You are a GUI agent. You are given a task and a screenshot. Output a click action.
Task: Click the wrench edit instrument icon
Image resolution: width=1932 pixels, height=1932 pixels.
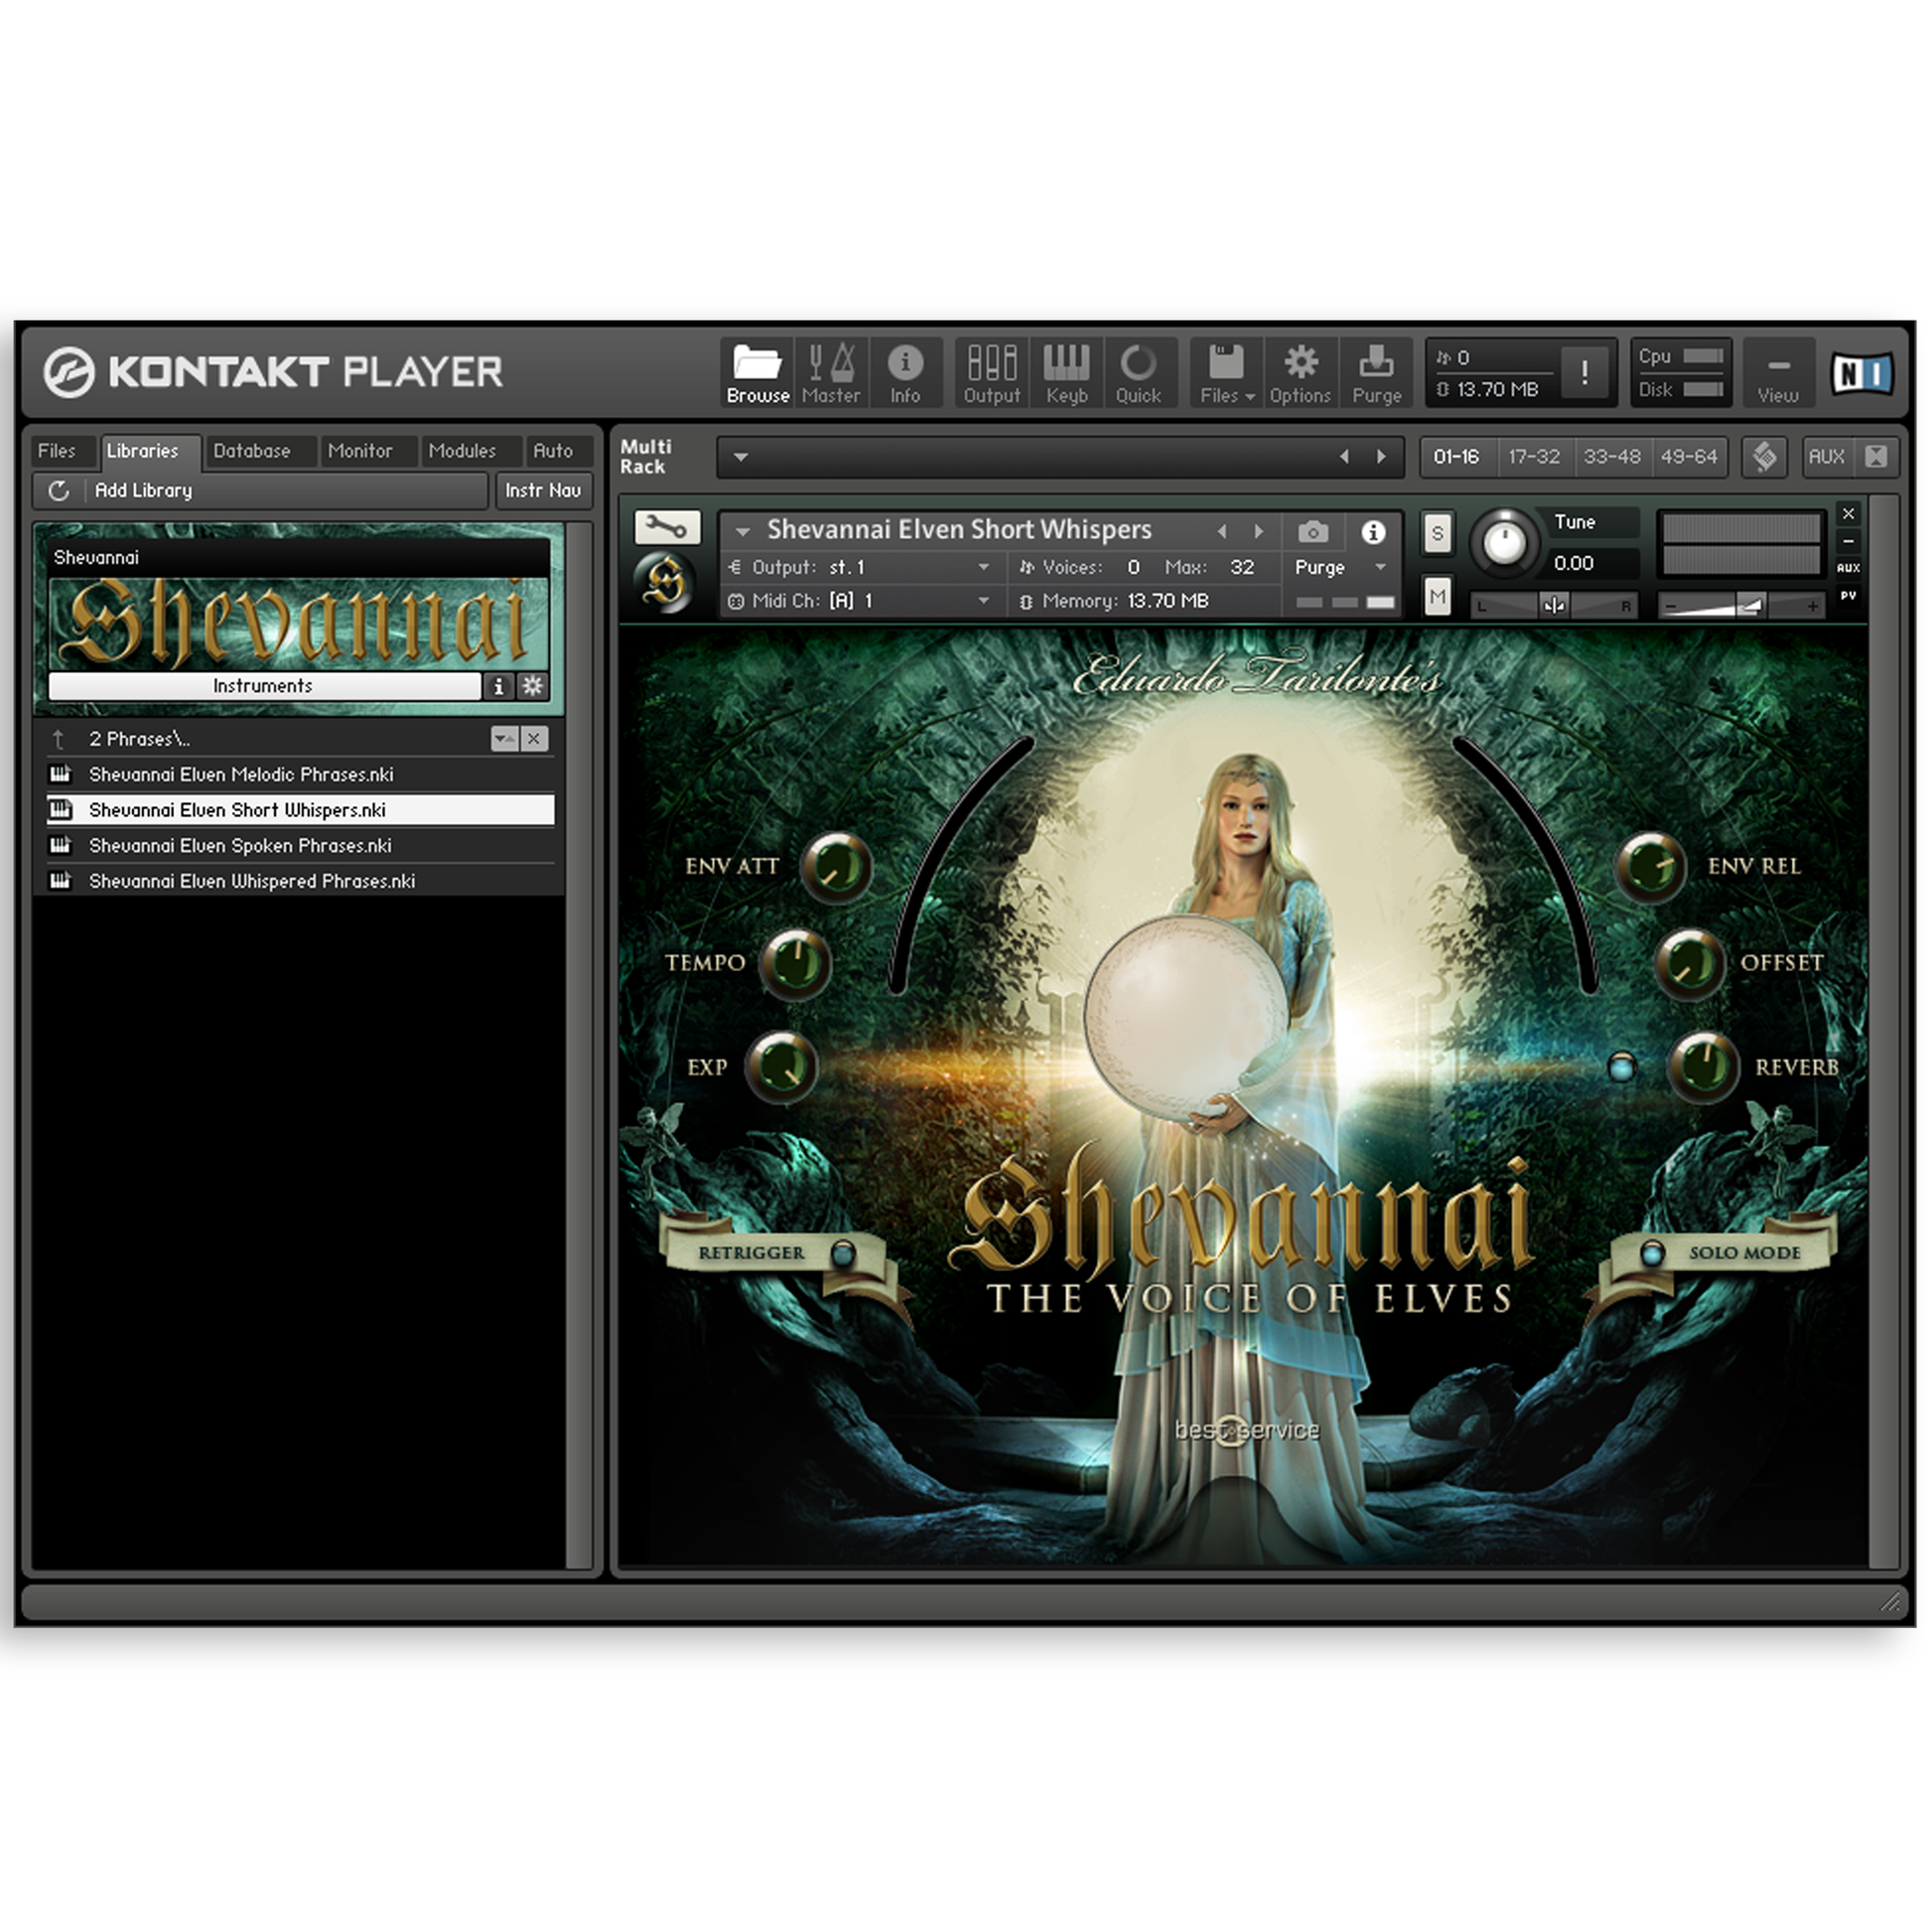[666, 527]
